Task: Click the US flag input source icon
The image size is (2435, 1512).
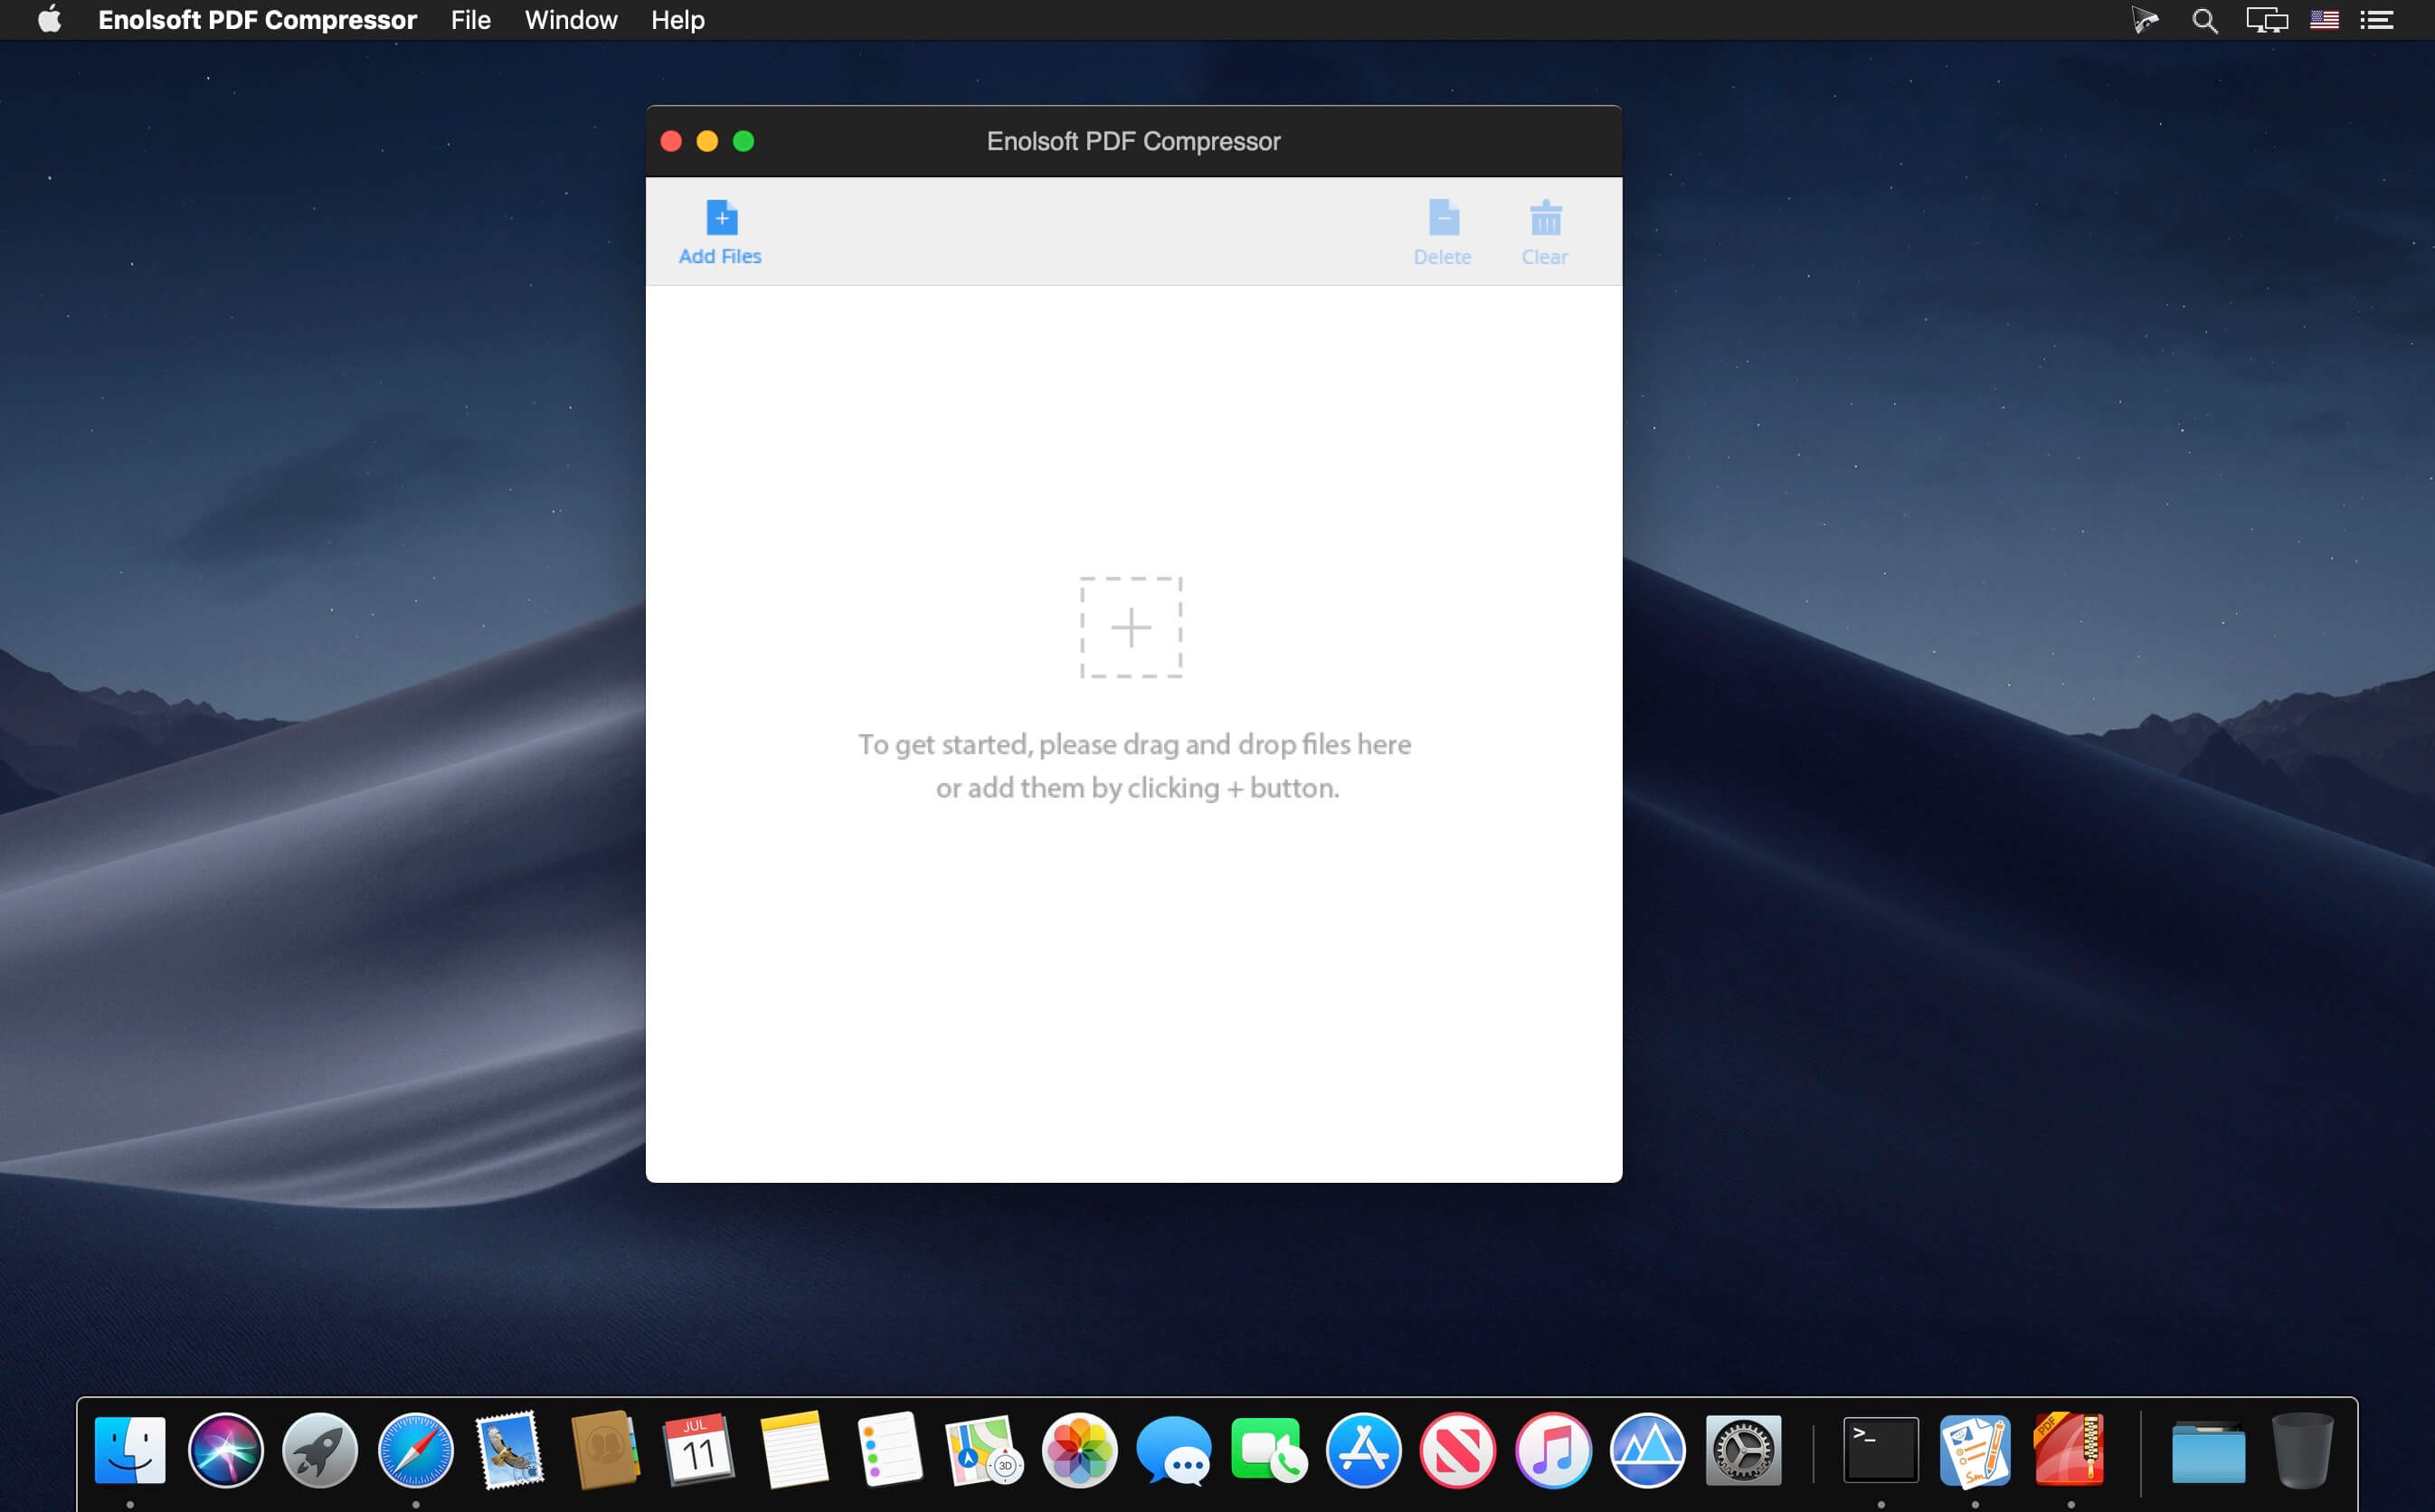Action: point(2324,20)
